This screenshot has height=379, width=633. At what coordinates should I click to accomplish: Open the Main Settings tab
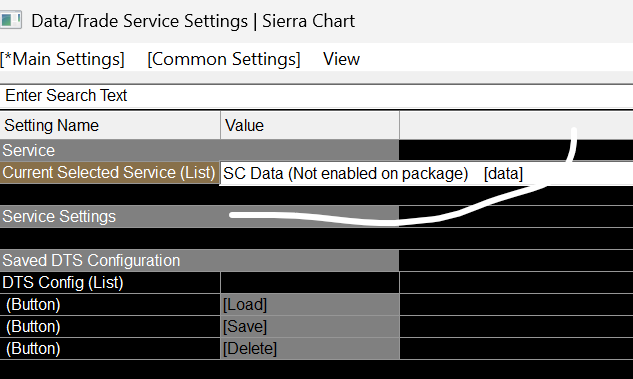click(62, 59)
